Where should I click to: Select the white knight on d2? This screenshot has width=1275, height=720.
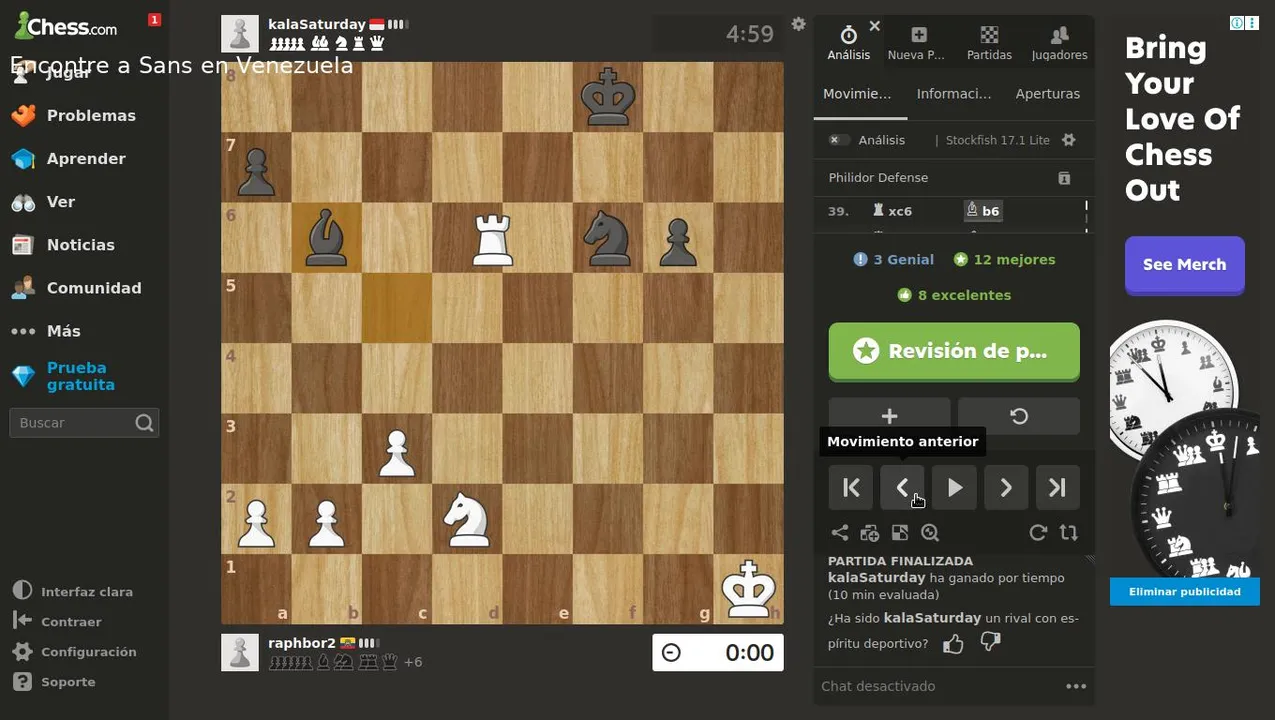tap(467, 519)
